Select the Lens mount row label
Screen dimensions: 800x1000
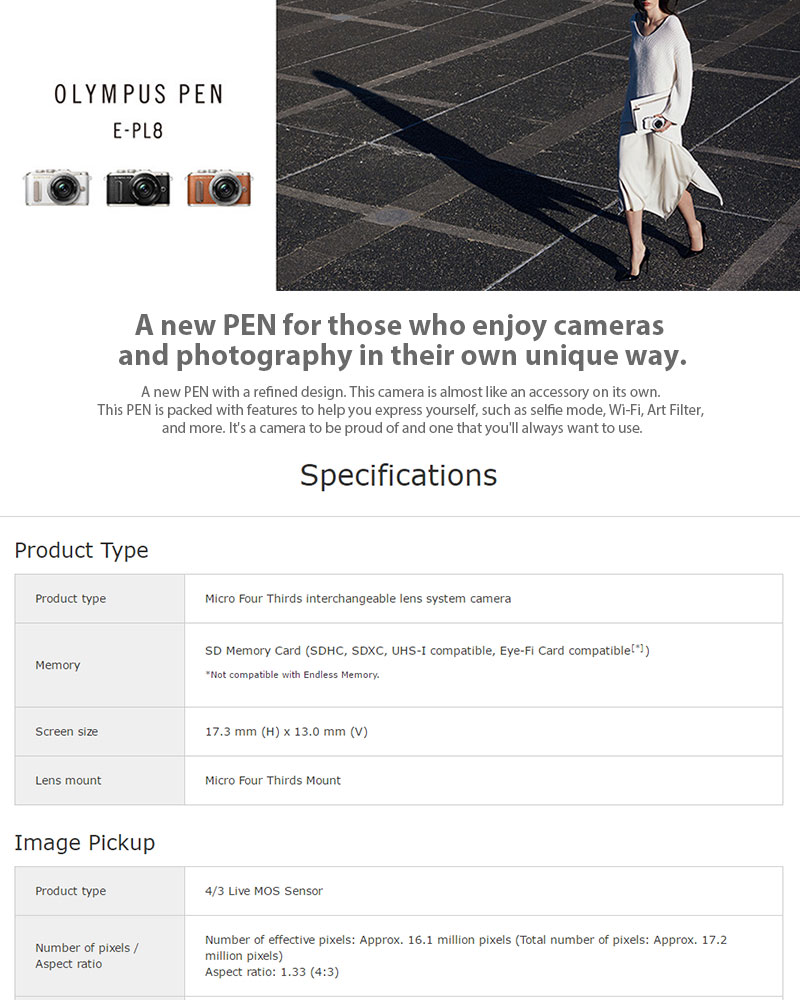[x=68, y=780]
